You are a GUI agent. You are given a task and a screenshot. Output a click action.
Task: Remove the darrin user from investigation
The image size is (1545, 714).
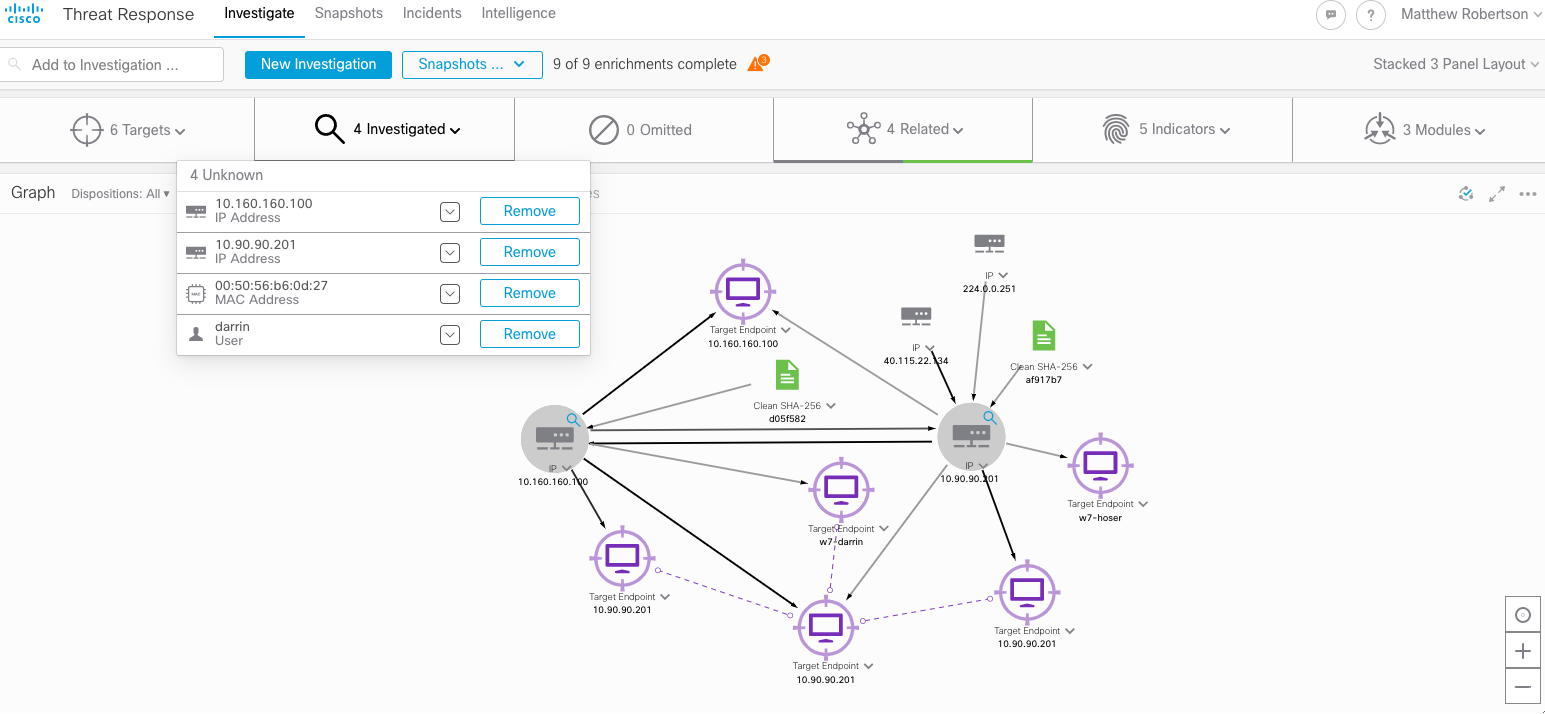(x=529, y=334)
